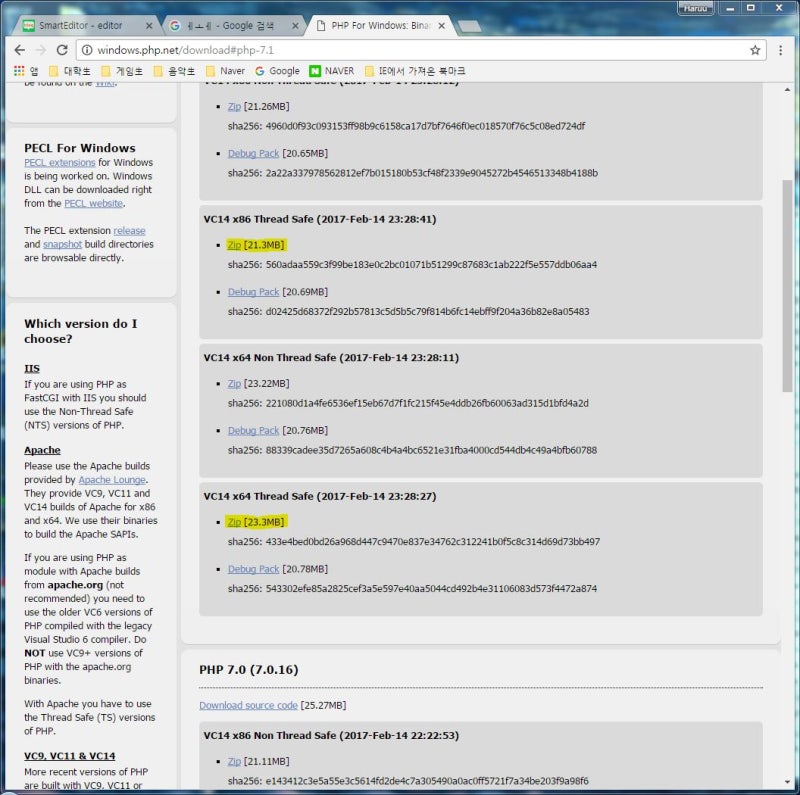This screenshot has height=795, width=800.
Task: Click the vertical scrollbar thumb
Action: coord(787,286)
